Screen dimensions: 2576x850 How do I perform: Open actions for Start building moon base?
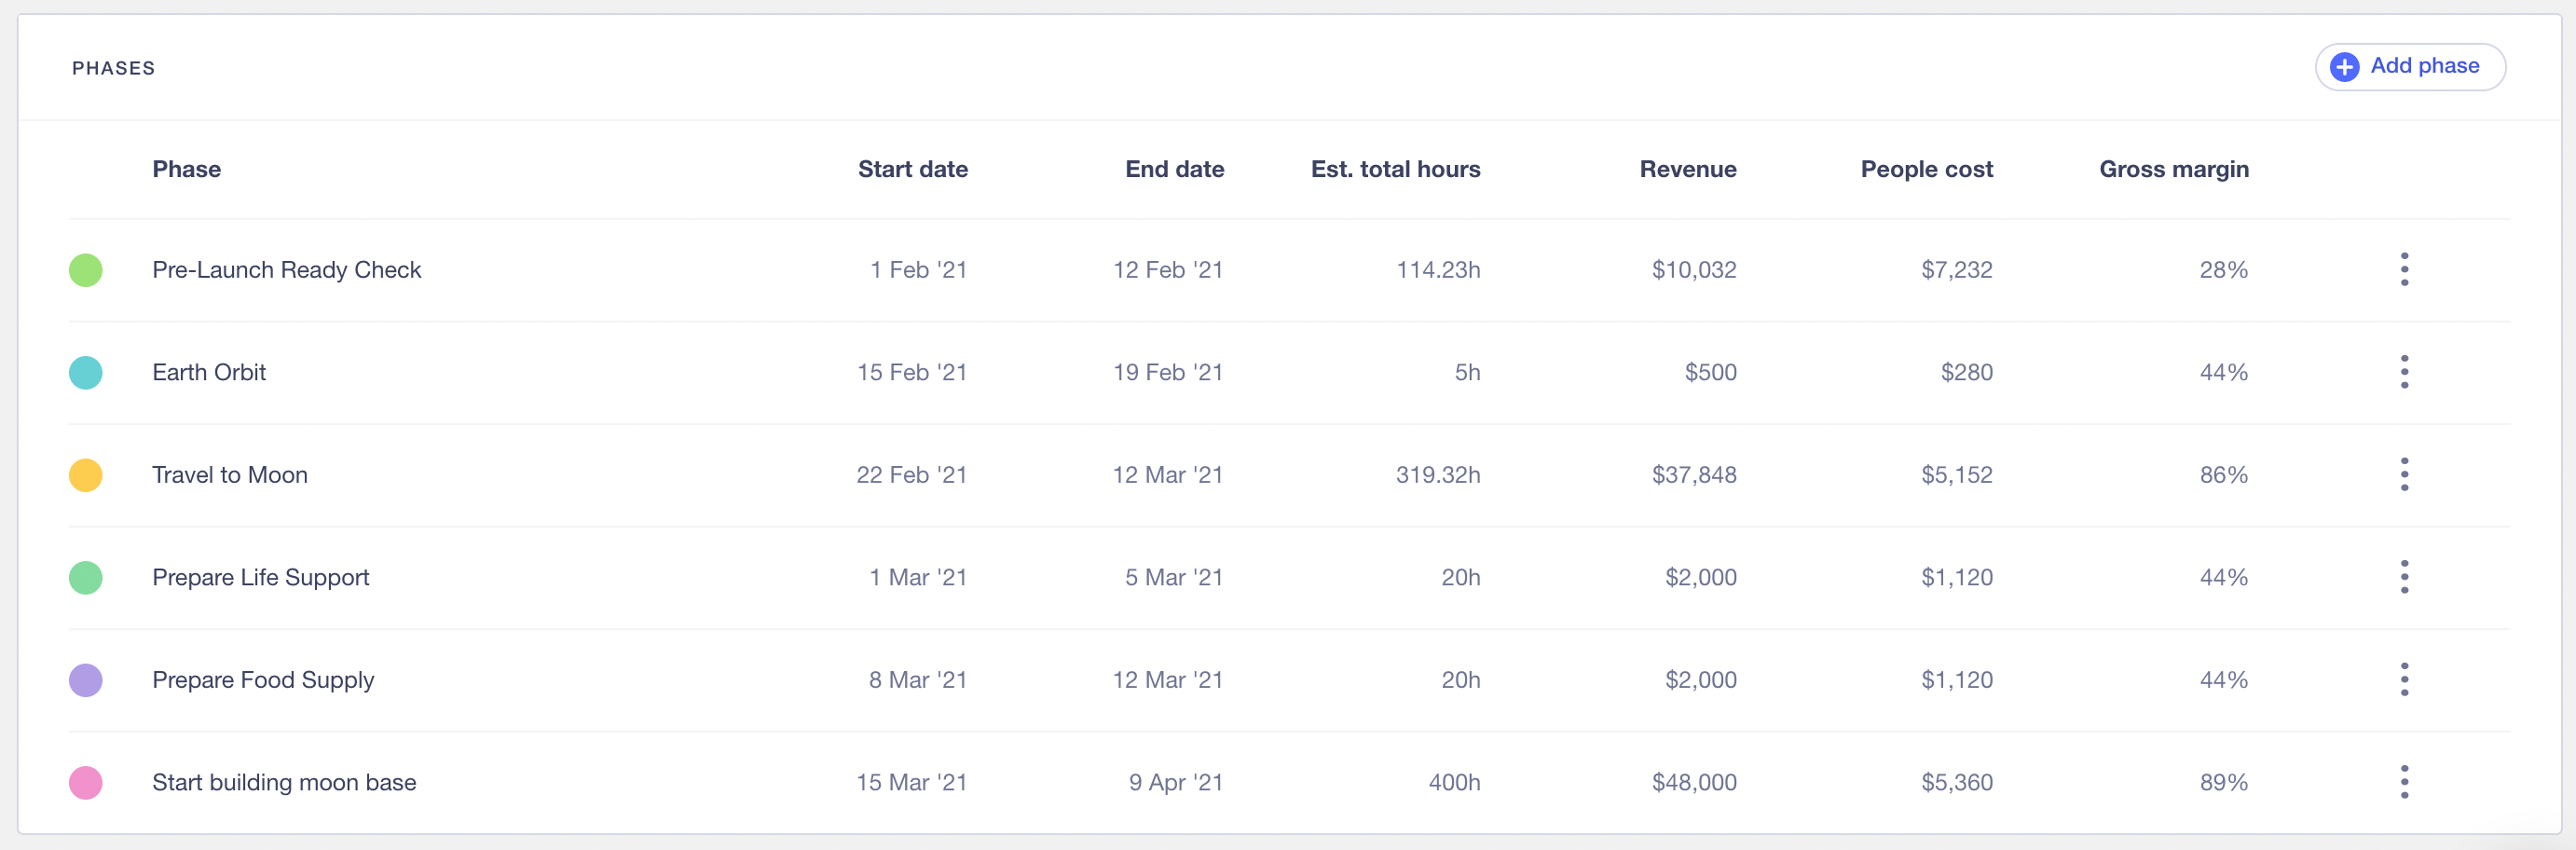pyautogui.click(x=2404, y=782)
